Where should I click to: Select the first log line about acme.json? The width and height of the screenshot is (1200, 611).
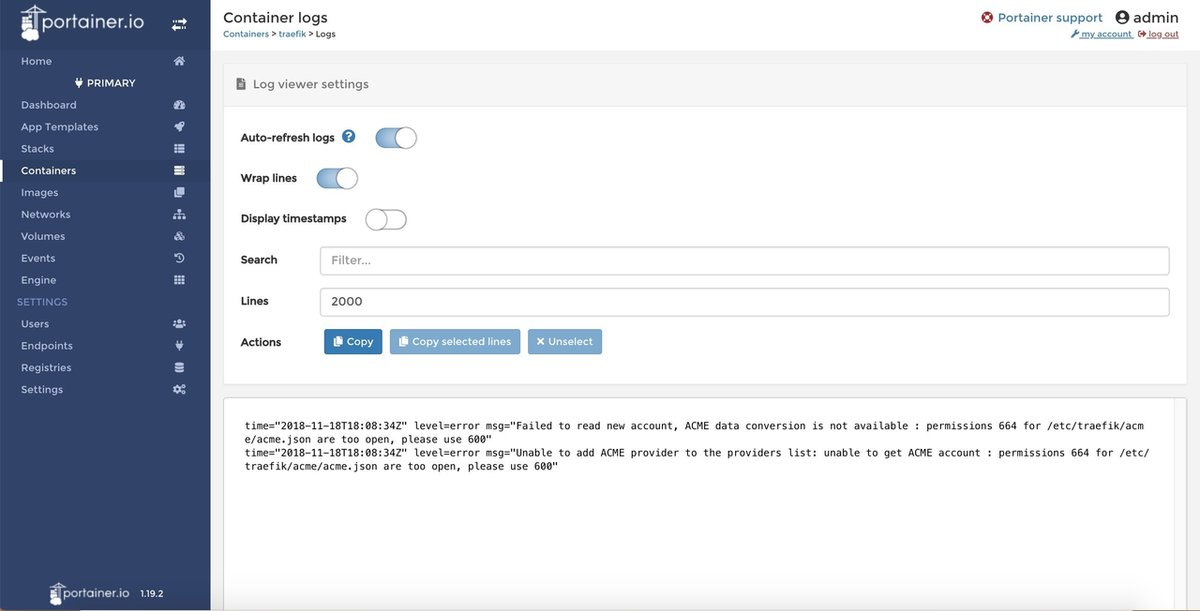point(695,432)
